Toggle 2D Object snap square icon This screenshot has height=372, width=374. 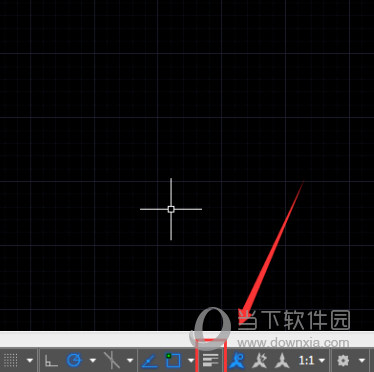173,360
